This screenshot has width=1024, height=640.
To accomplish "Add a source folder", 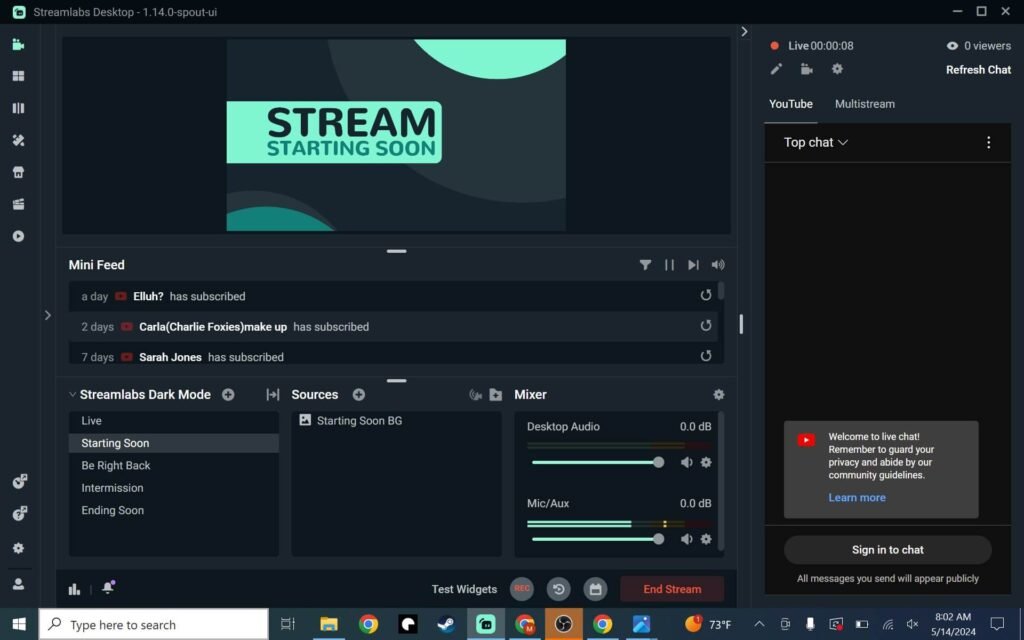I will (x=496, y=394).
